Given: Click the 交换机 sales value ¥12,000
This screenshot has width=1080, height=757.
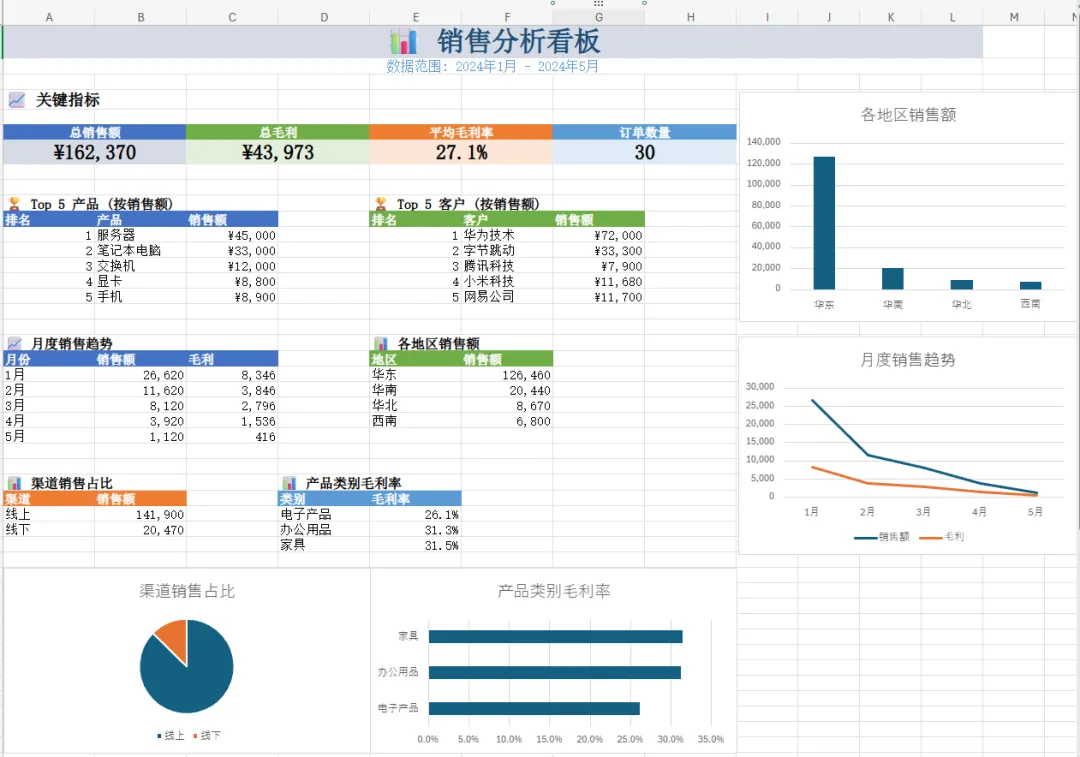Looking at the screenshot, I should pos(232,266).
